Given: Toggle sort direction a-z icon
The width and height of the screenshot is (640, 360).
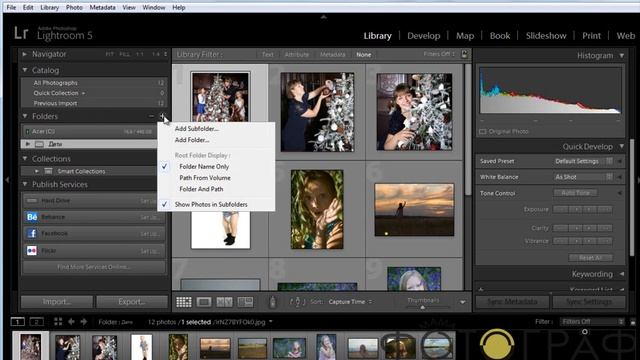Looking at the screenshot, I should point(298,302).
